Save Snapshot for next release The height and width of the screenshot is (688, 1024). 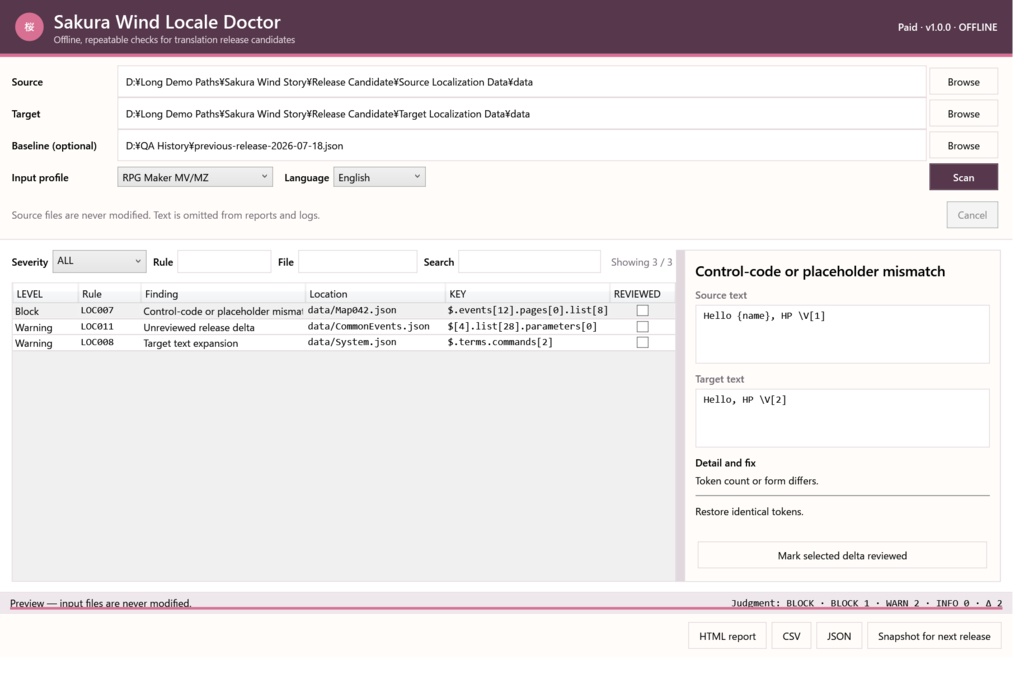click(x=934, y=636)
